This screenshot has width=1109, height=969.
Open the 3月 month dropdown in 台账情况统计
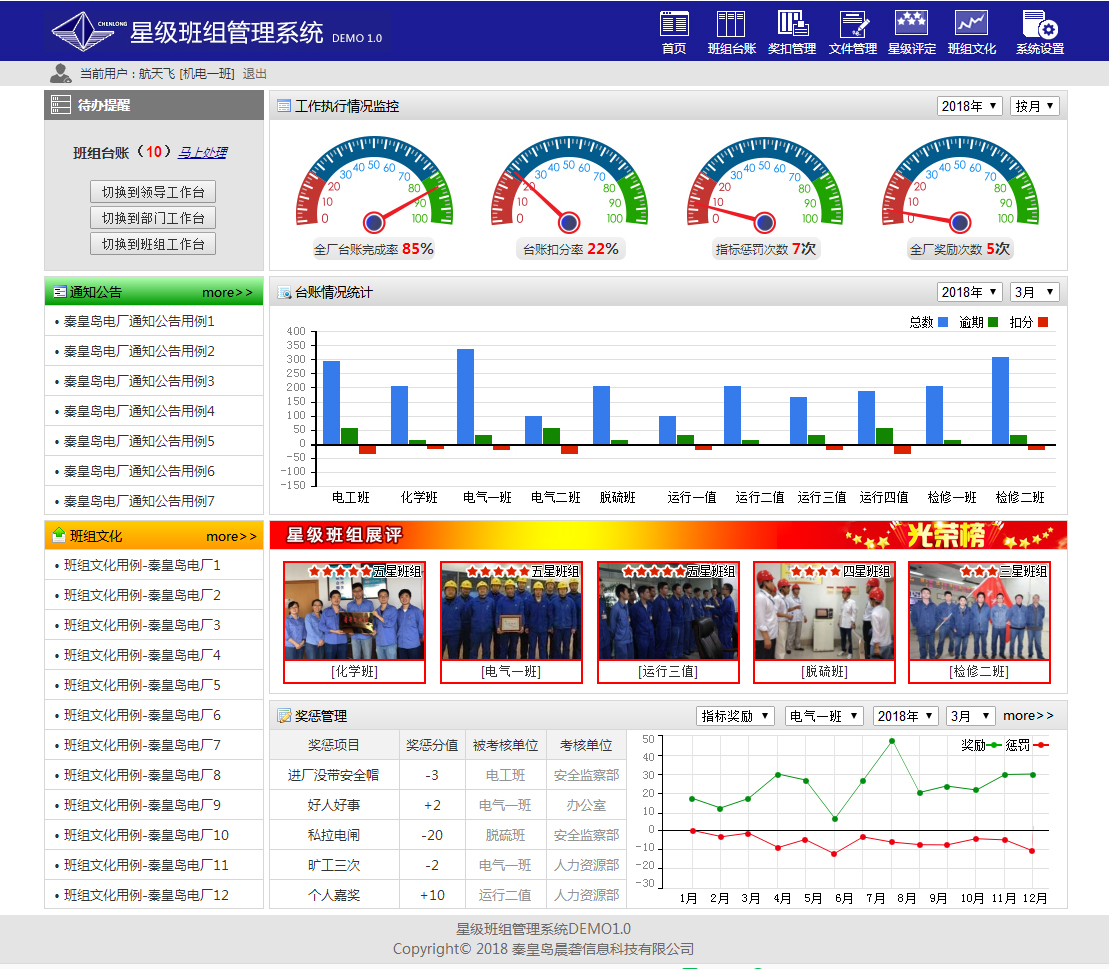[1034, 292]
